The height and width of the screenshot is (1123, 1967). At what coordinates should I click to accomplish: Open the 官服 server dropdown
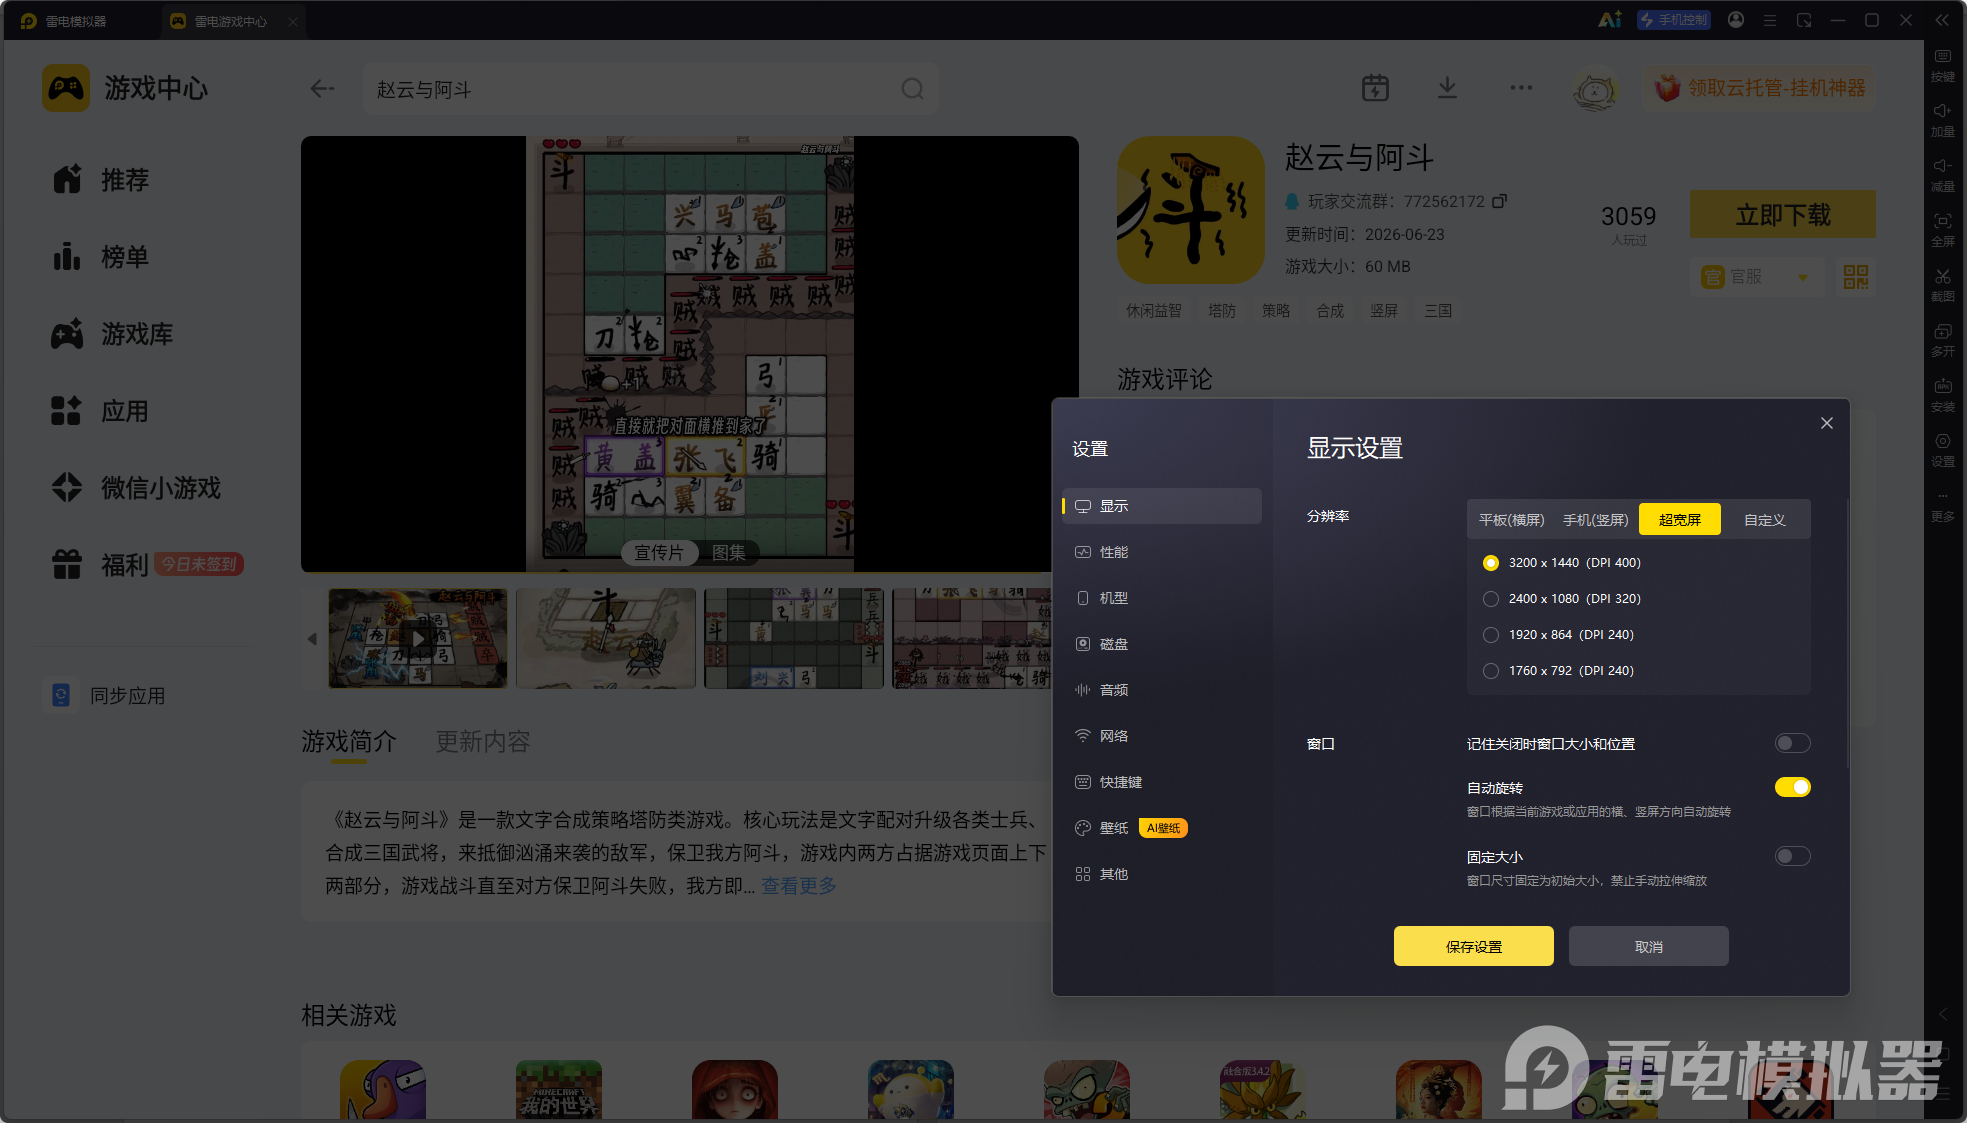1757,277
